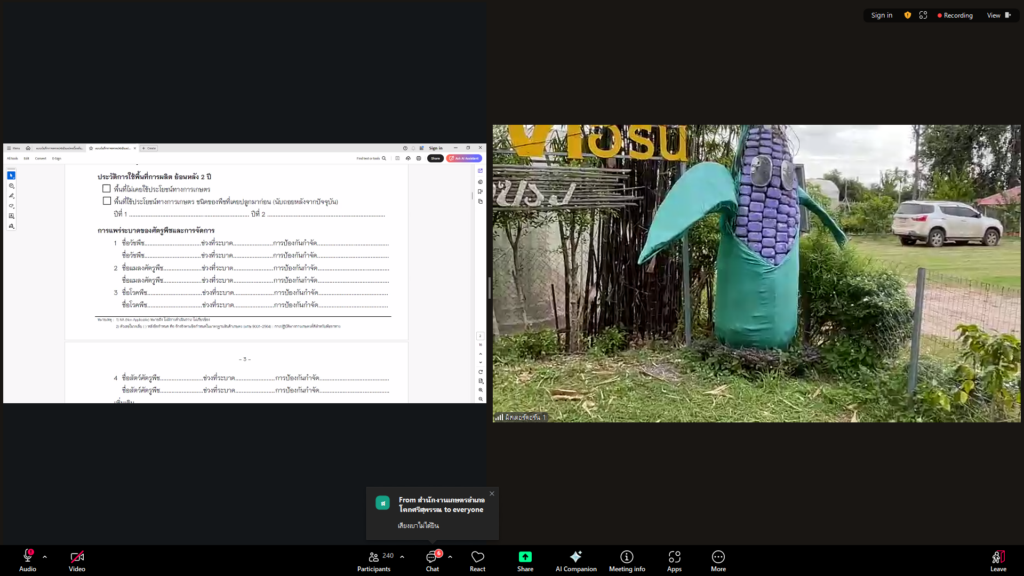Open the React emoji menu

[477, 559]
